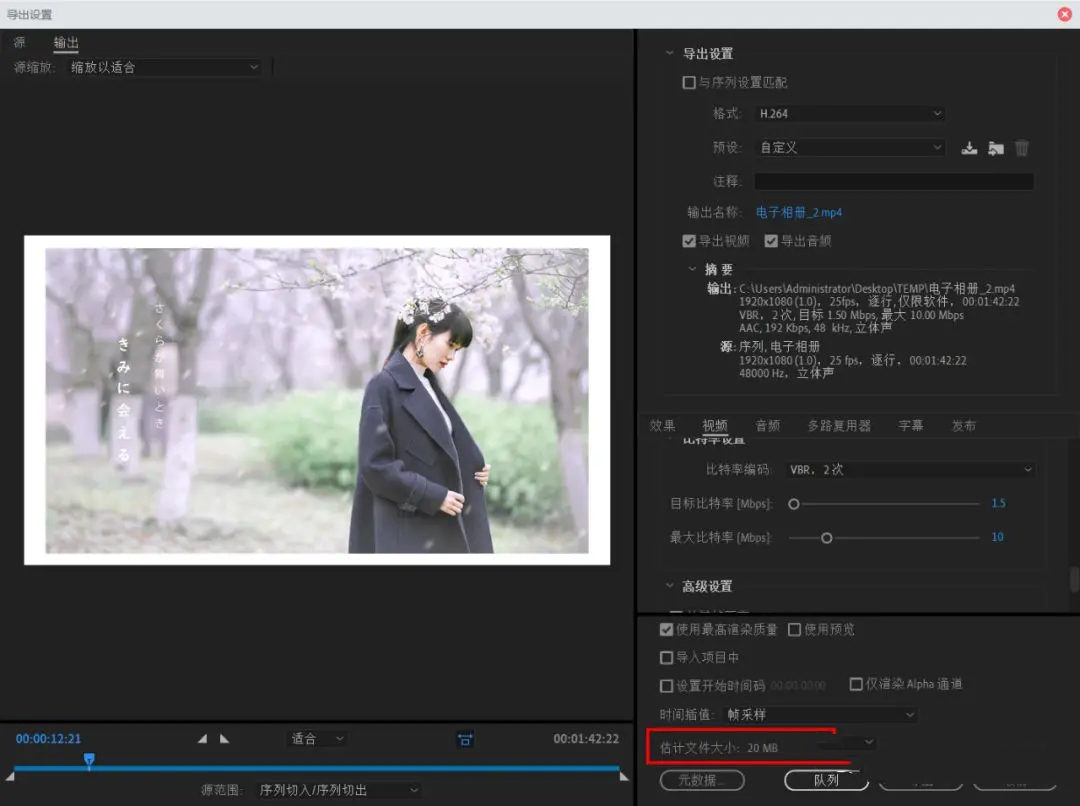Collapse the 高级设置 section
1080x806 pixels.
[669, 586]
